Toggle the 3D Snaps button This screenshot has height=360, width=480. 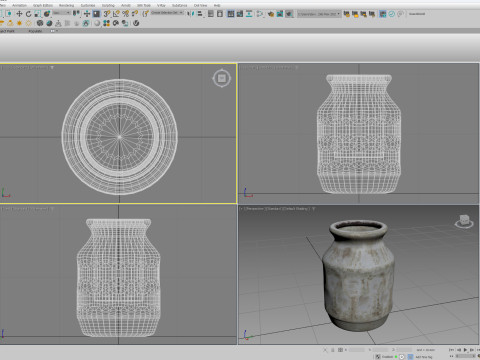pyautogui.click(x=107, y=14)
